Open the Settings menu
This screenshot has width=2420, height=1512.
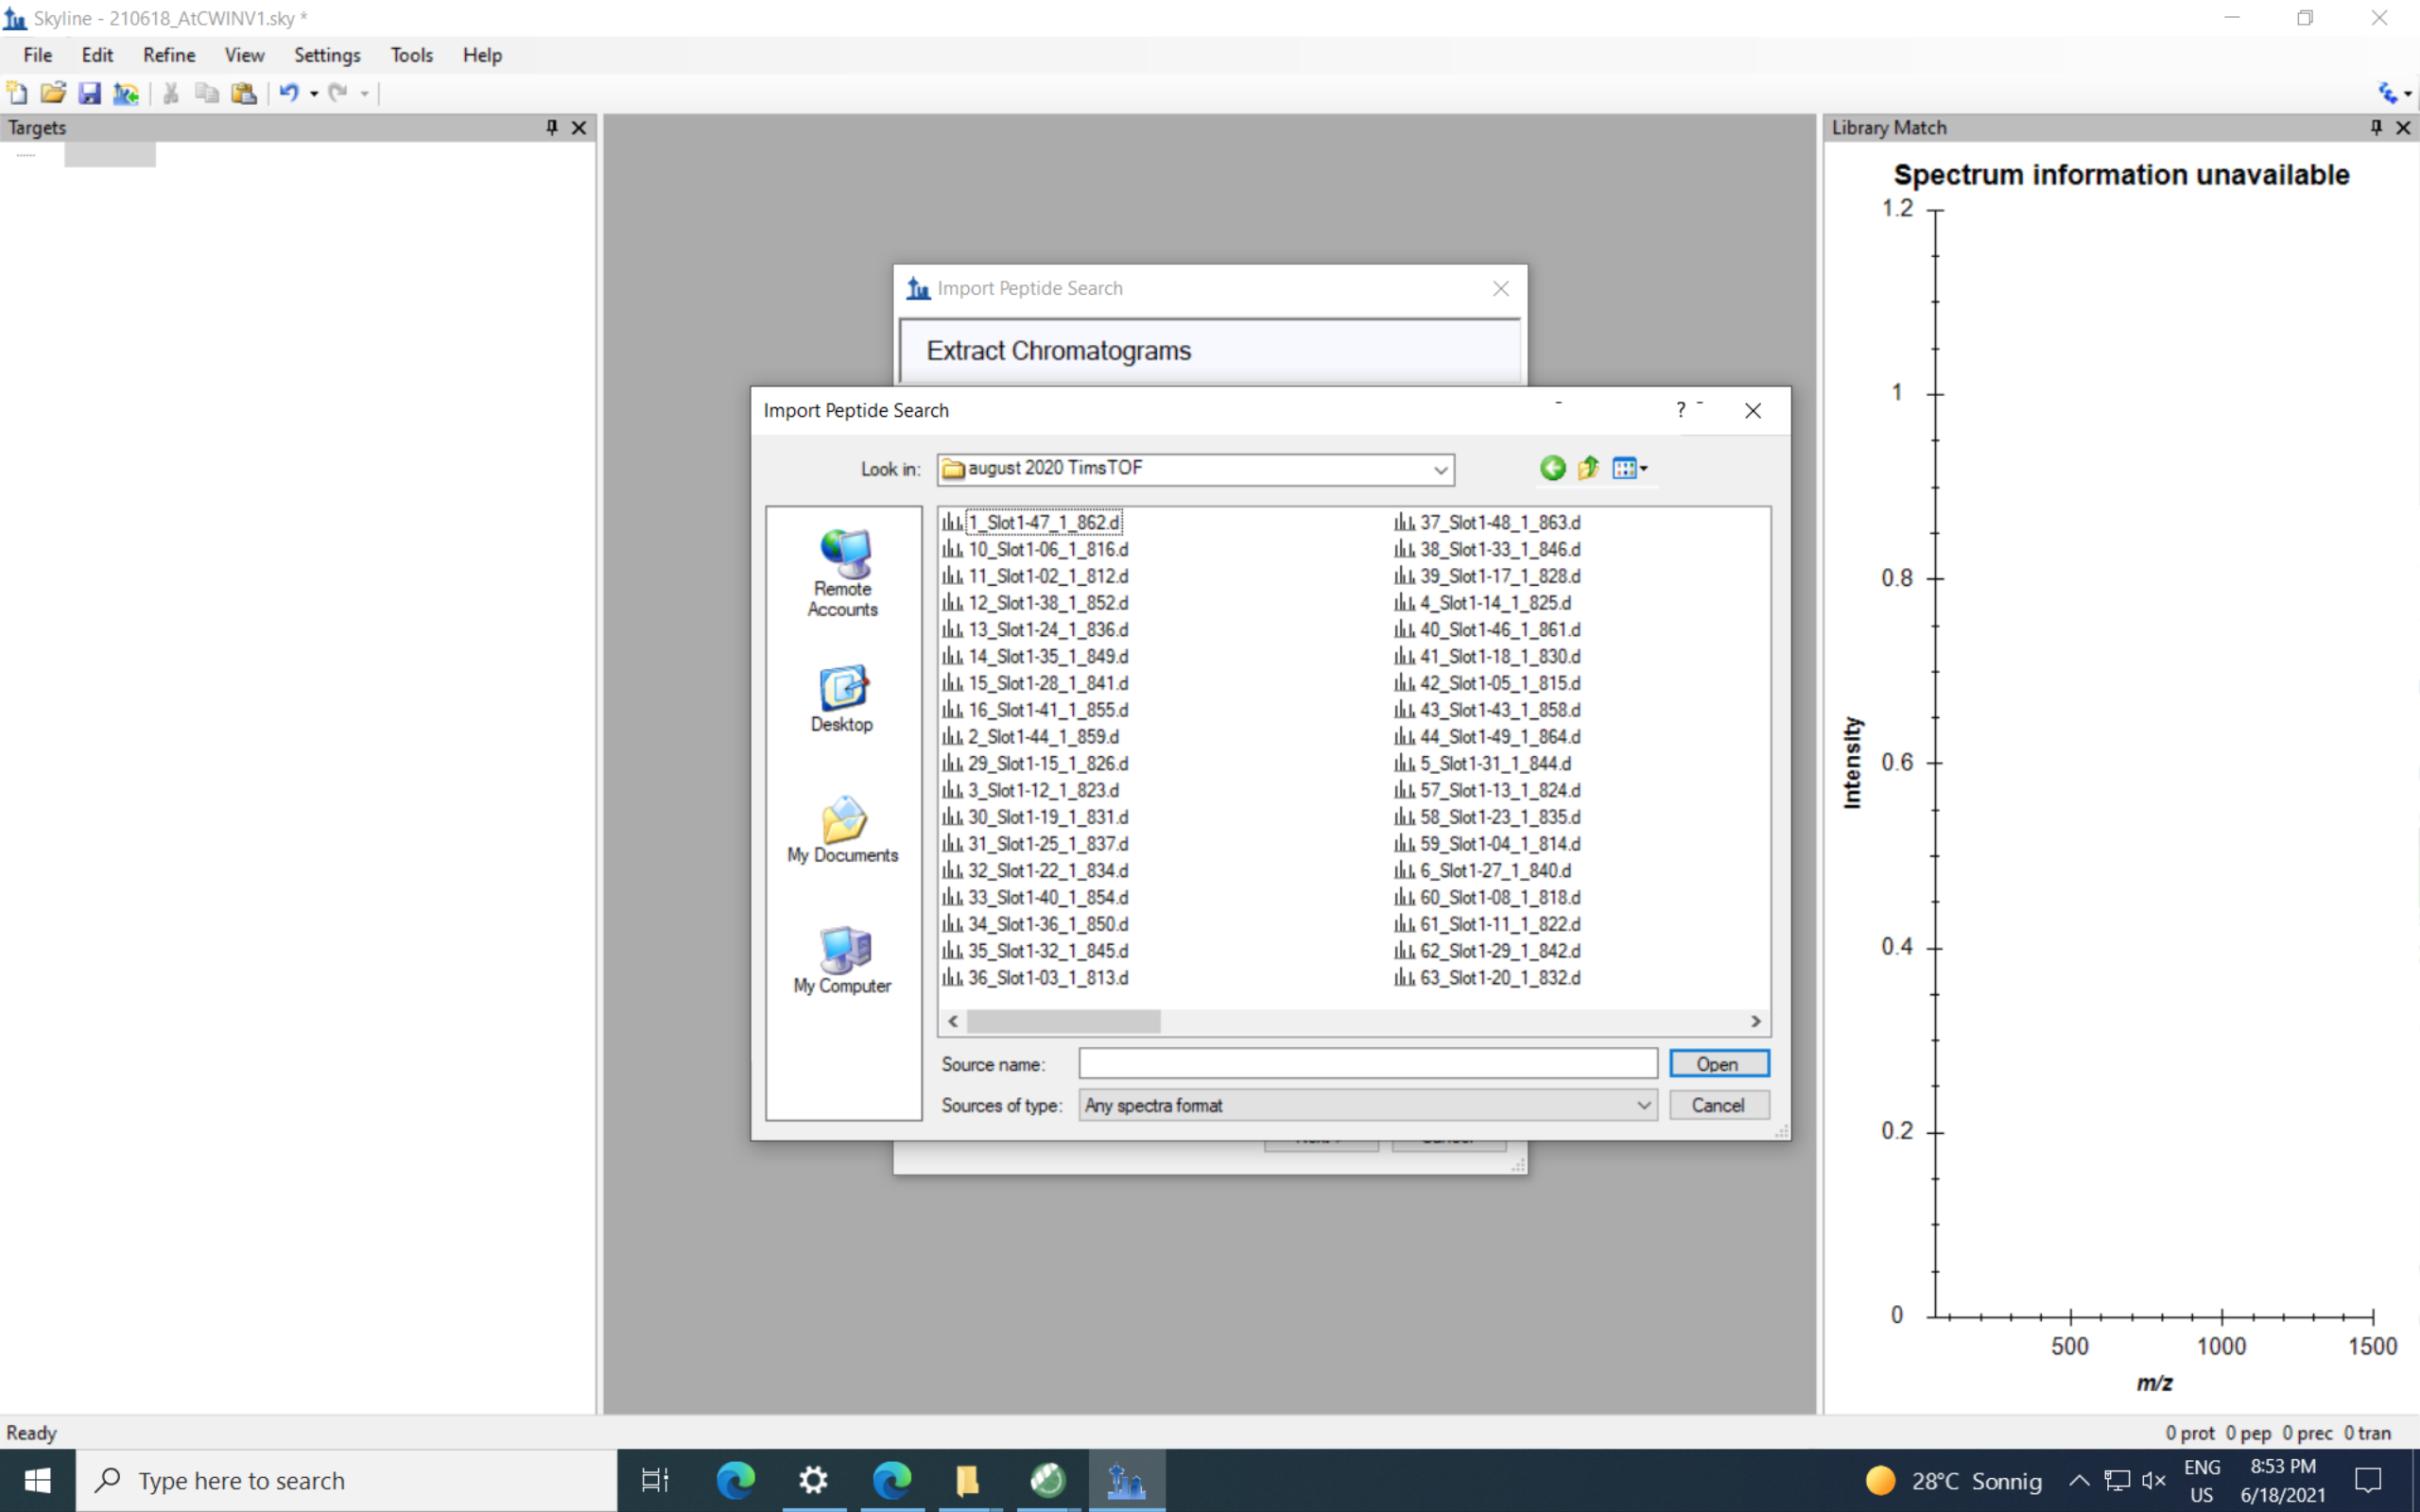pos(326,55)
